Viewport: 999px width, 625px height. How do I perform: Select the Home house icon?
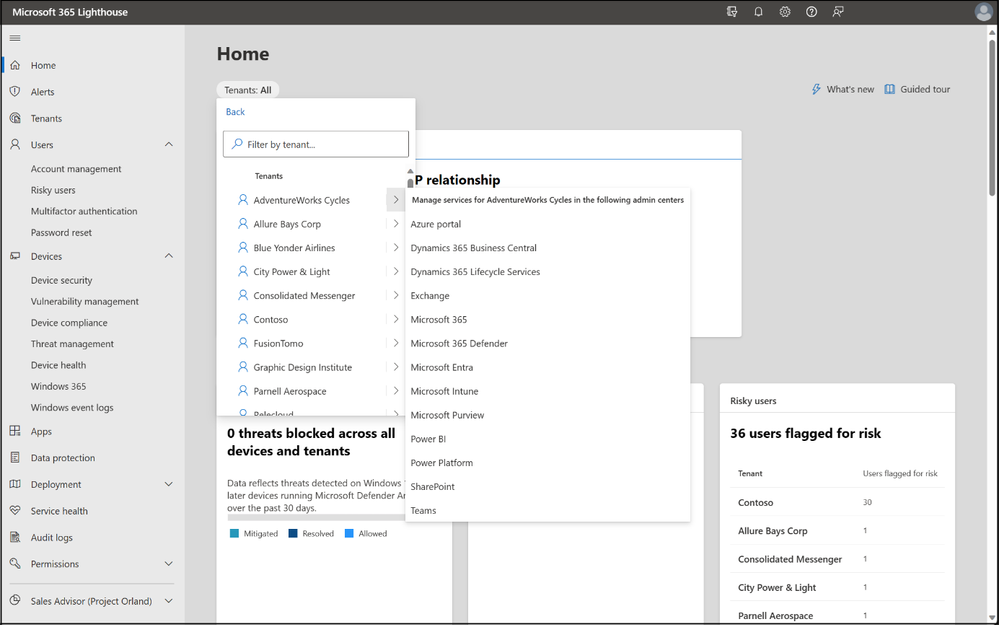point(15,65)
